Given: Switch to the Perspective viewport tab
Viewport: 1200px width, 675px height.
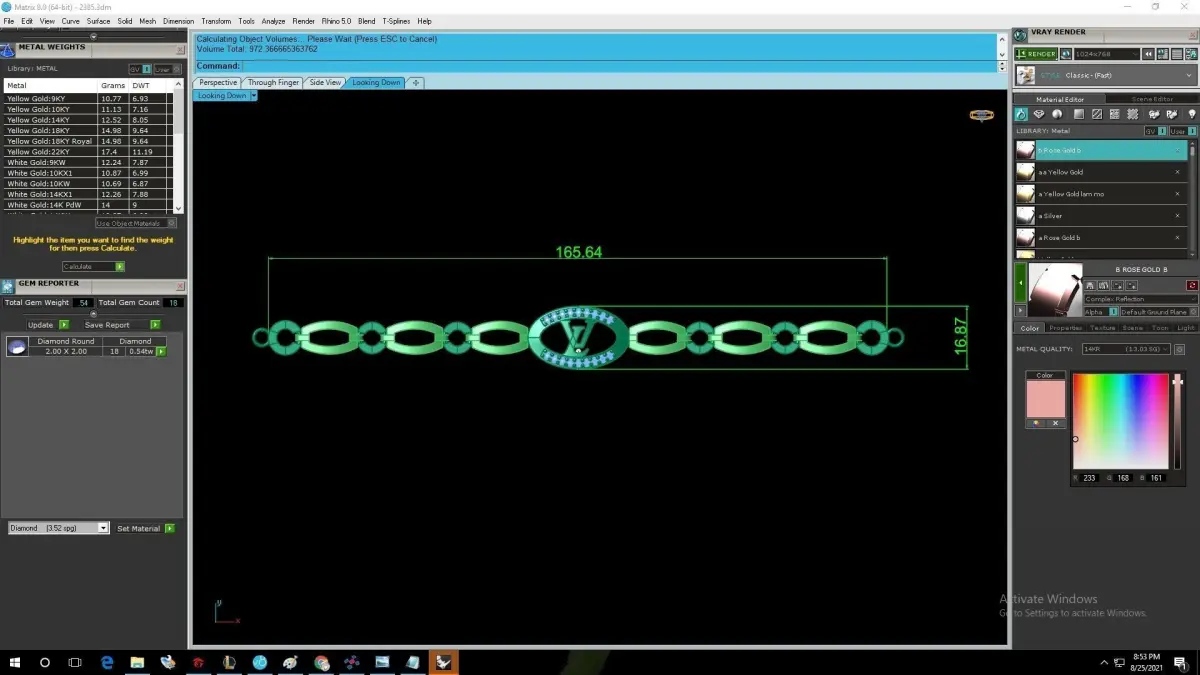Looking at the screenshot, I should tap(218, 83).
